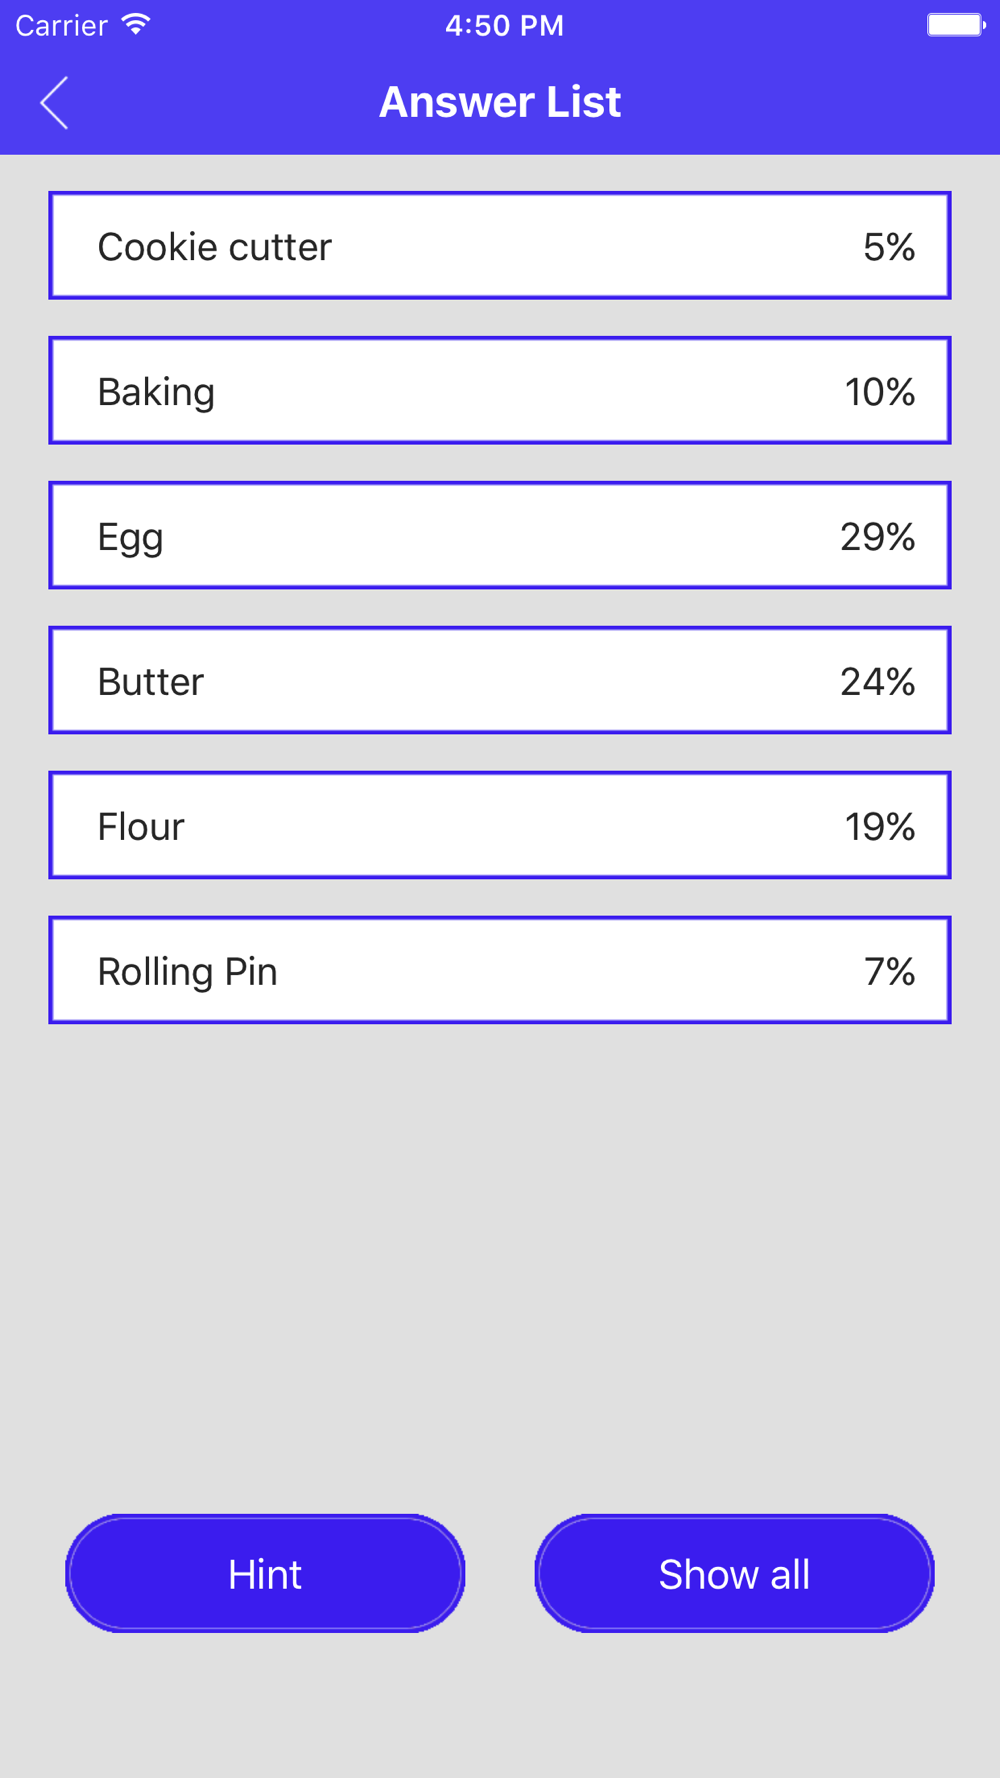Tap the 7% value beside Rolling Pin
1000x1778 pixels.
[x=889, y=972]
